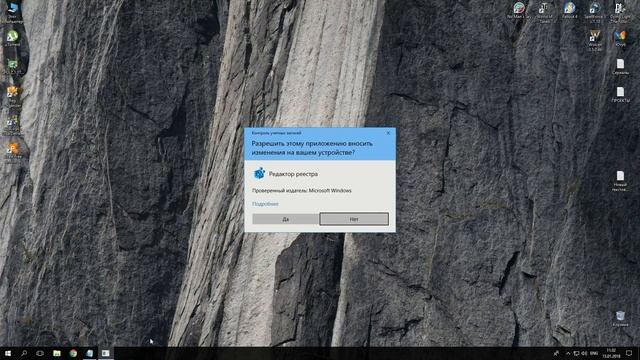Viewport: 640px width, 360px height.
Task: Select the Новый текстовый document on desktop
Action: pyautogui.click(x=620, y=181)
